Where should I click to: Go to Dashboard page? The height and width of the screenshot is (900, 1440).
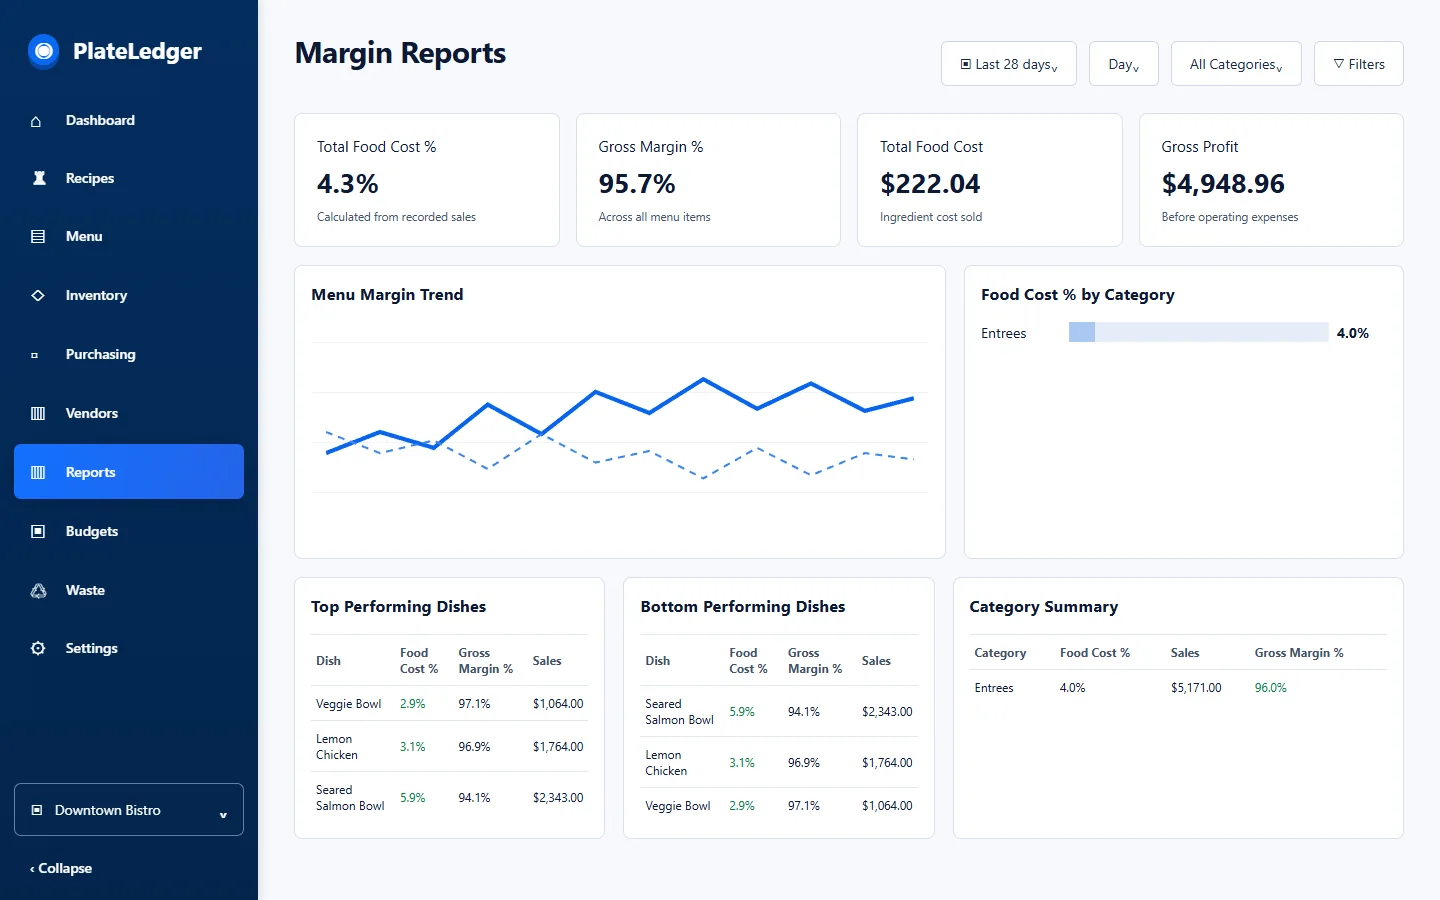point(129,120)
